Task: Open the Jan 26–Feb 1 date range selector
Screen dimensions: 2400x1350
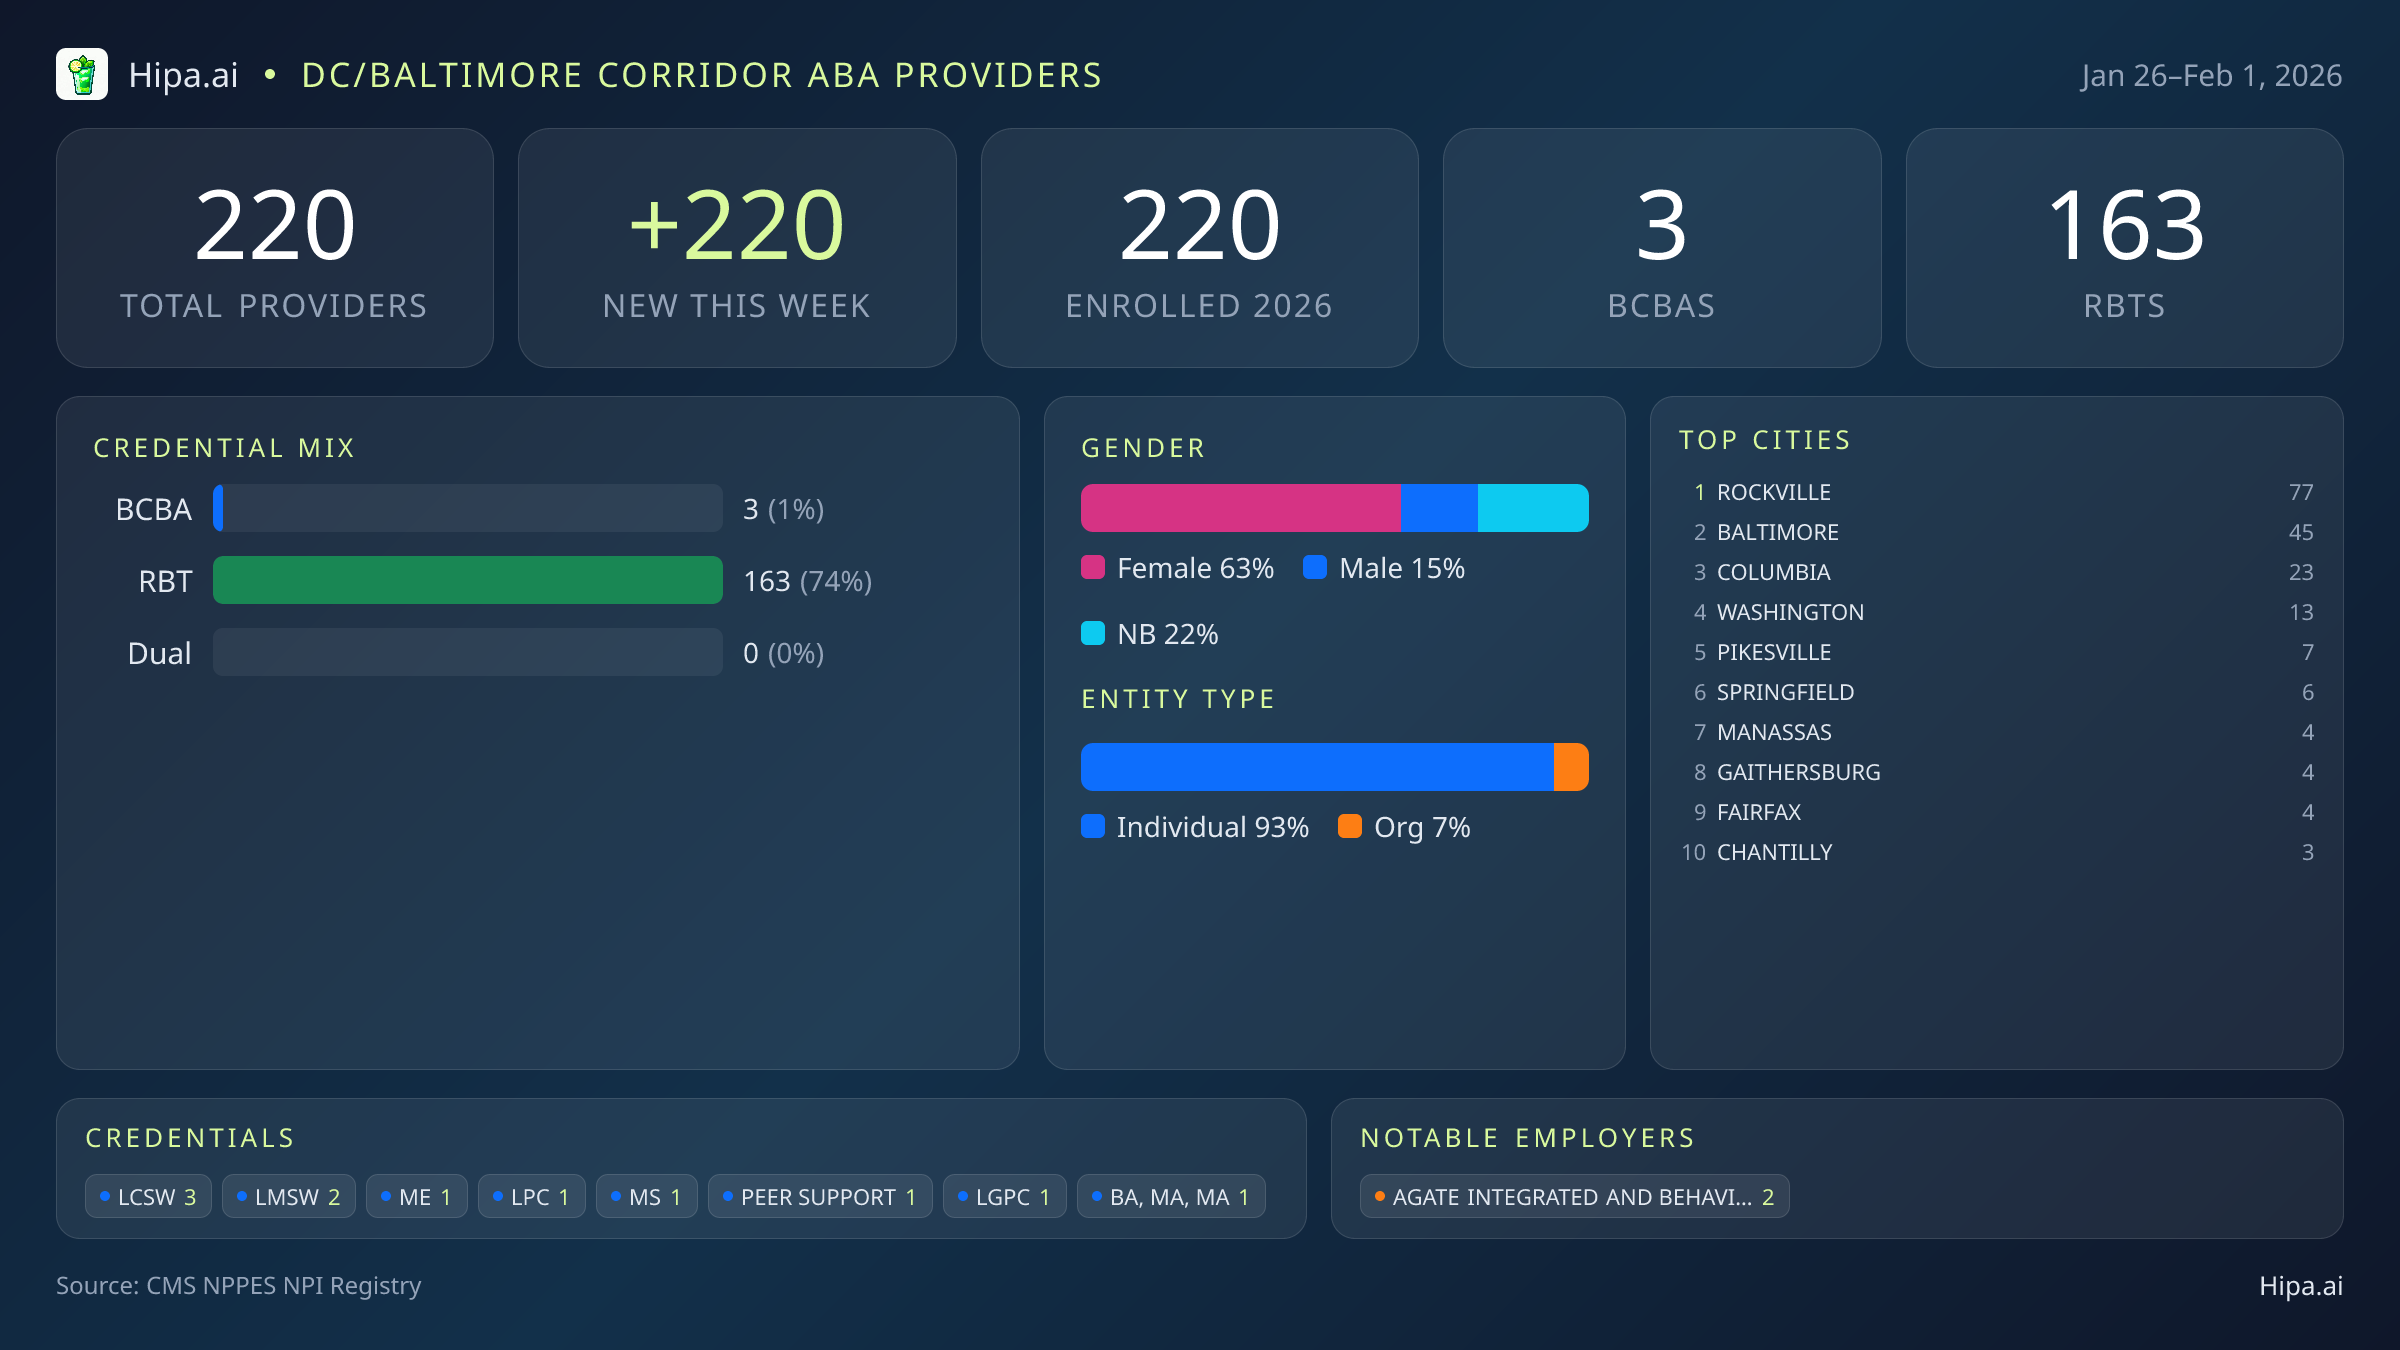Action: pos(2211,74)
